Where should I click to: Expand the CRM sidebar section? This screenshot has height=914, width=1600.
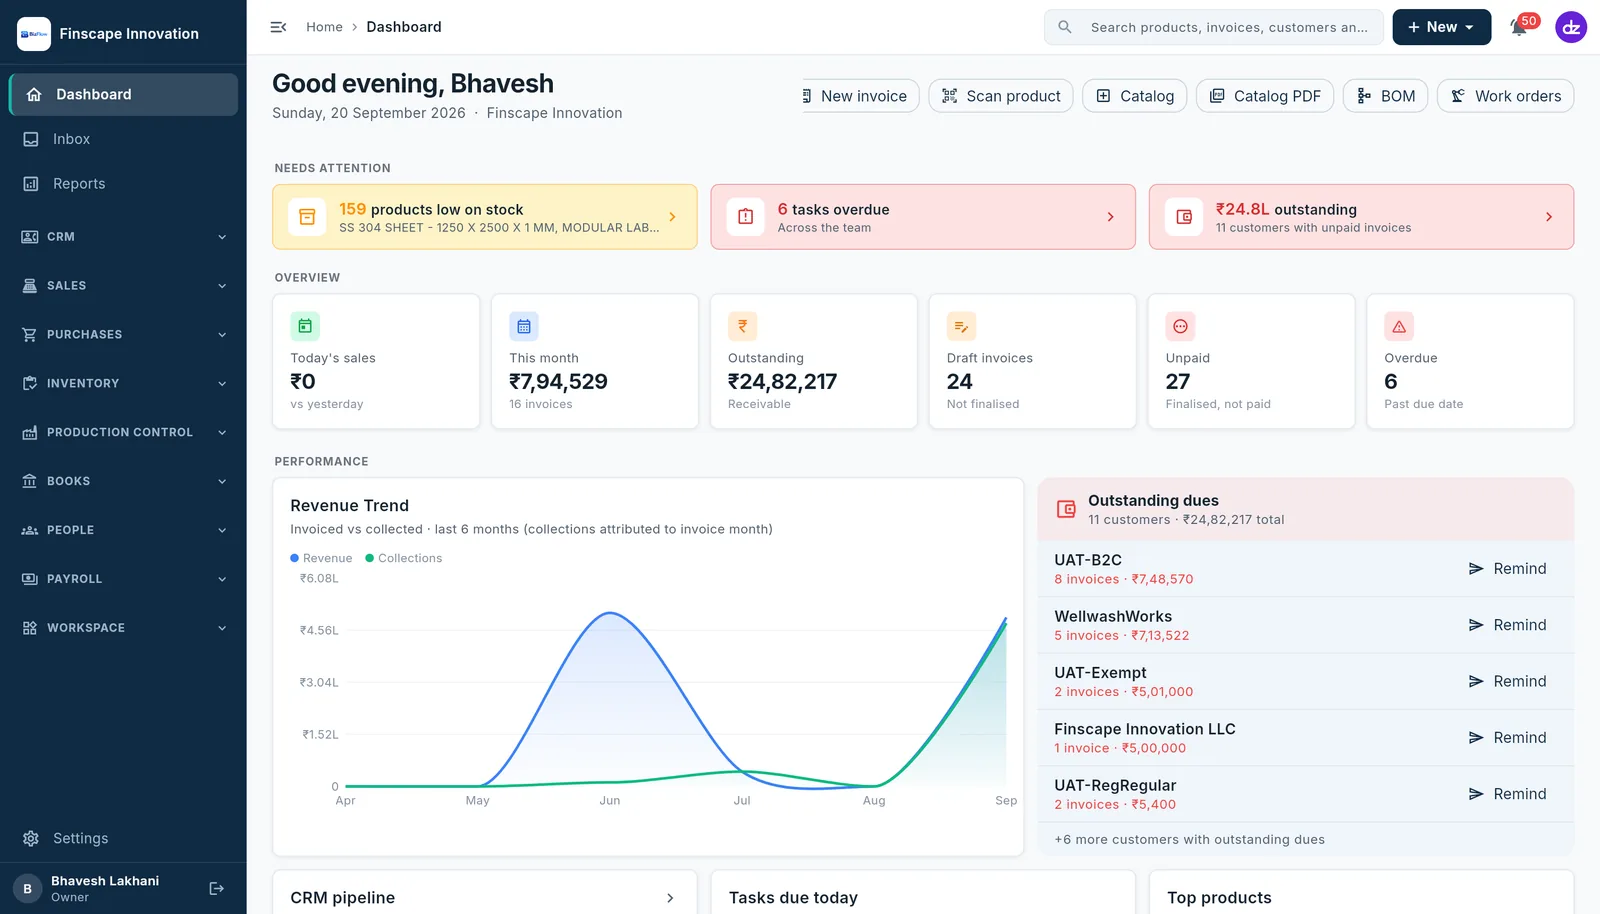point(124,237)
